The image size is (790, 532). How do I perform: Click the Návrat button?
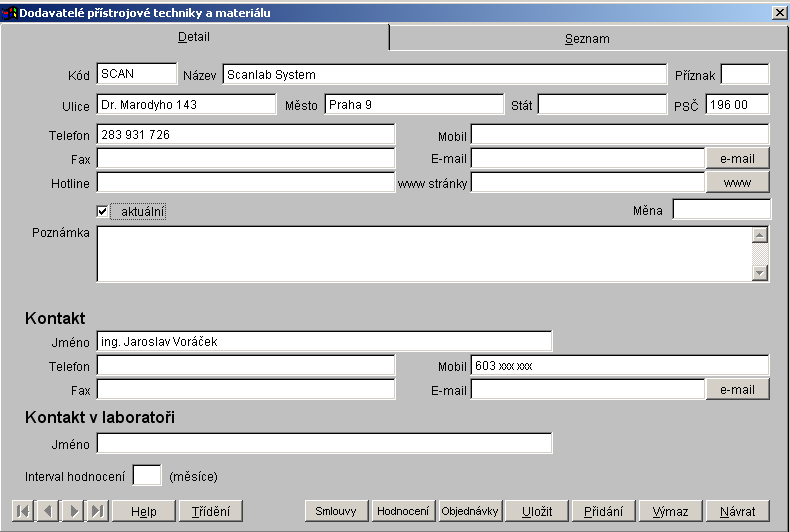tap(737, 511)
